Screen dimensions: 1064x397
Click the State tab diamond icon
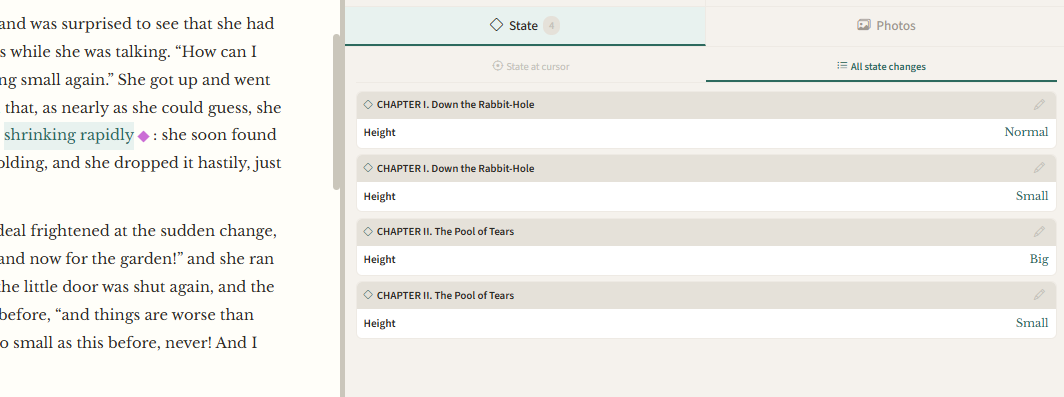tap(496, 25)
